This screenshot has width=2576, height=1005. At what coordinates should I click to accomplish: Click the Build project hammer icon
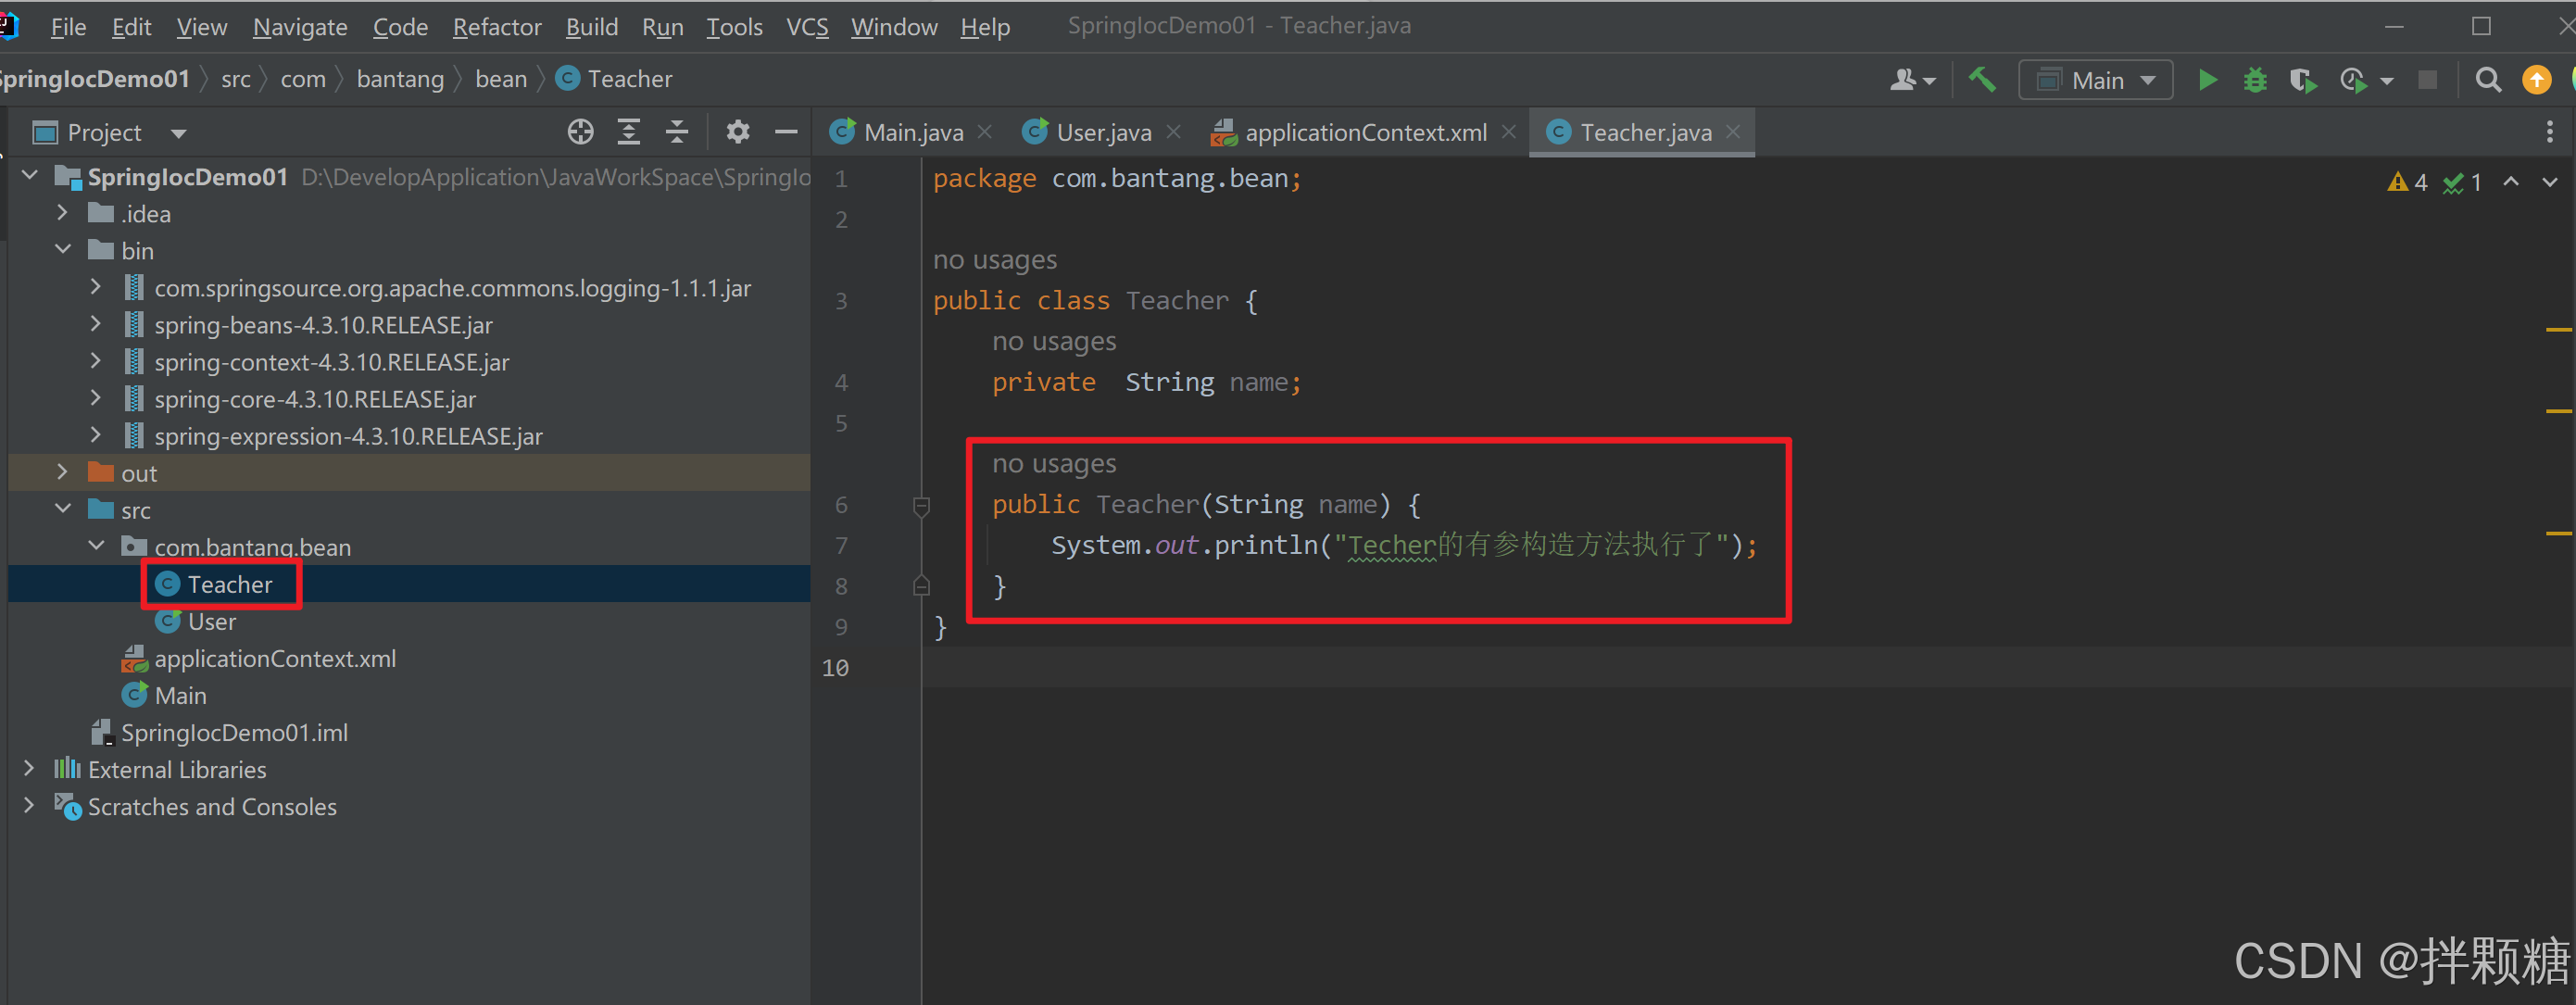[x=1981, y=80]
